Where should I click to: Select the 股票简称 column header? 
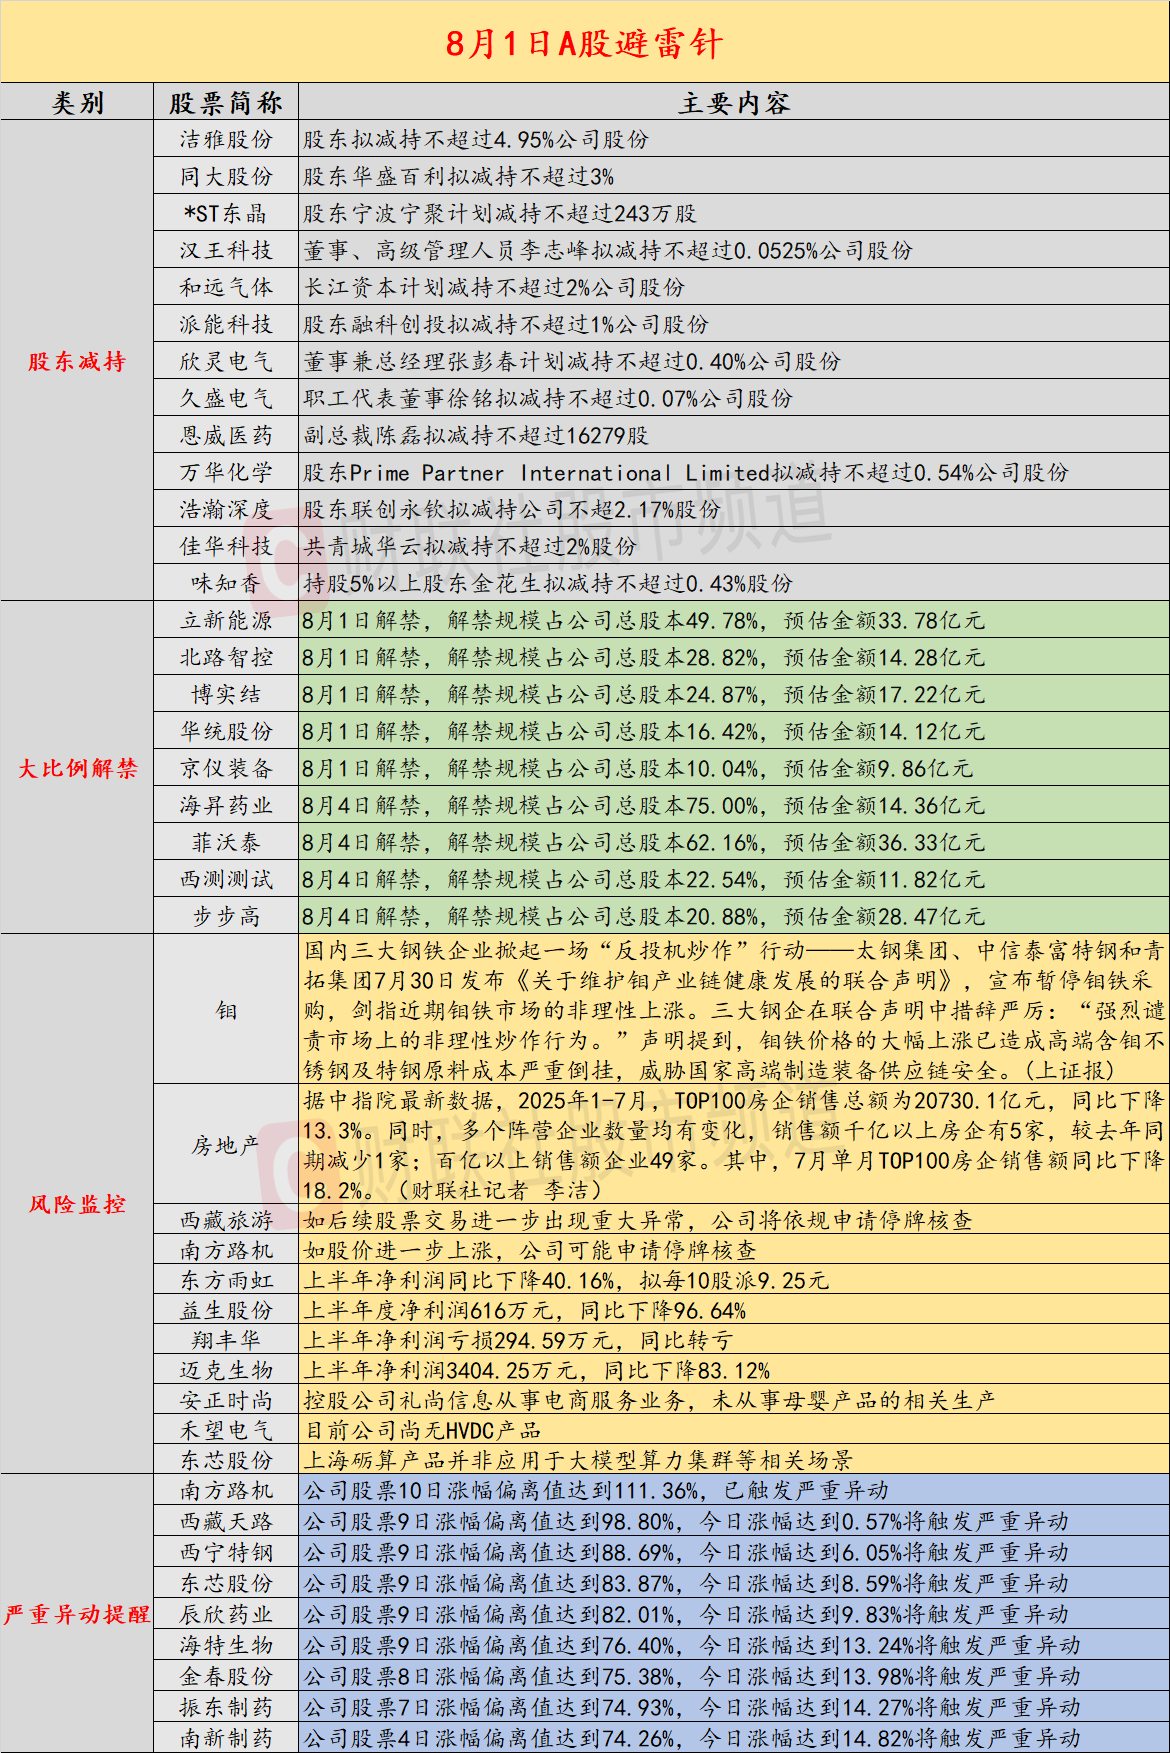(x=226, y=102)
